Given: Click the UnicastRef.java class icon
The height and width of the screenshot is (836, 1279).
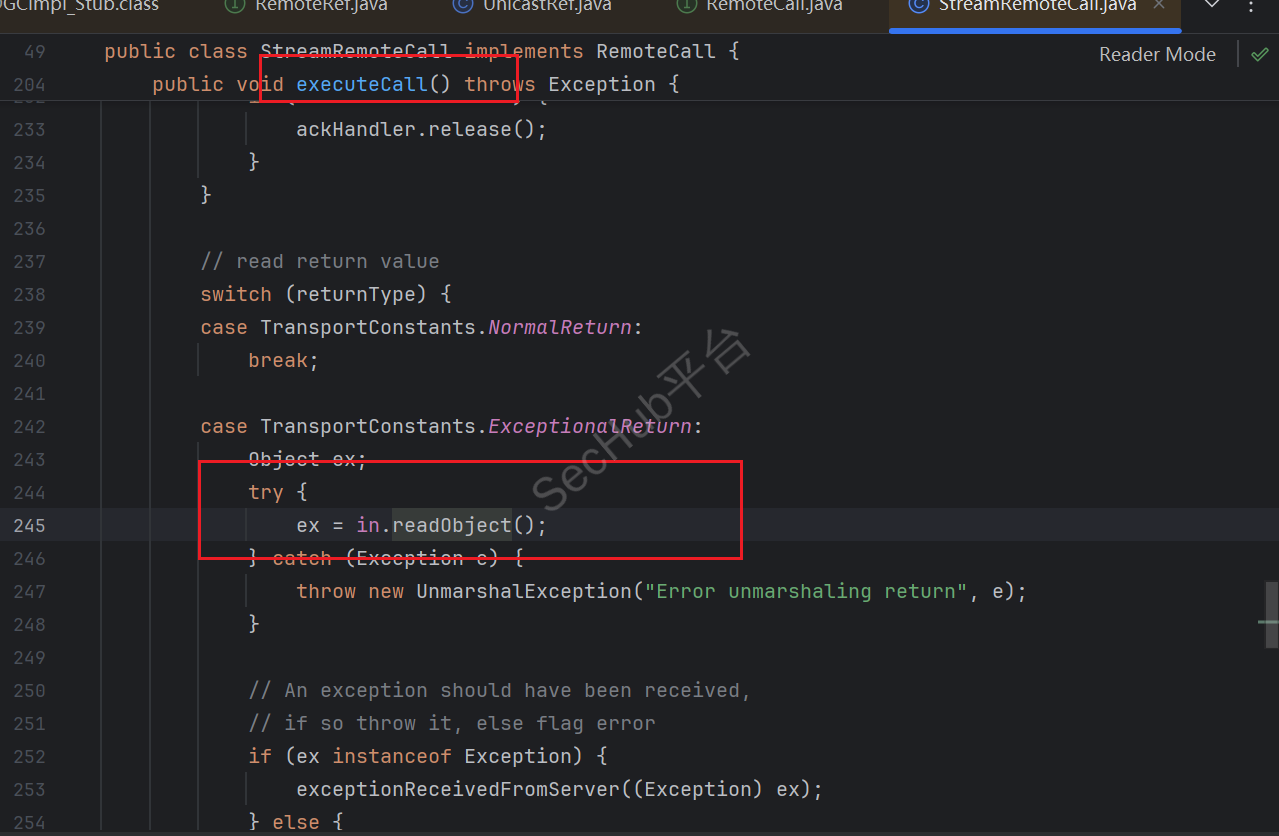Looking at the screenshot, I should (x=462, y=6).
